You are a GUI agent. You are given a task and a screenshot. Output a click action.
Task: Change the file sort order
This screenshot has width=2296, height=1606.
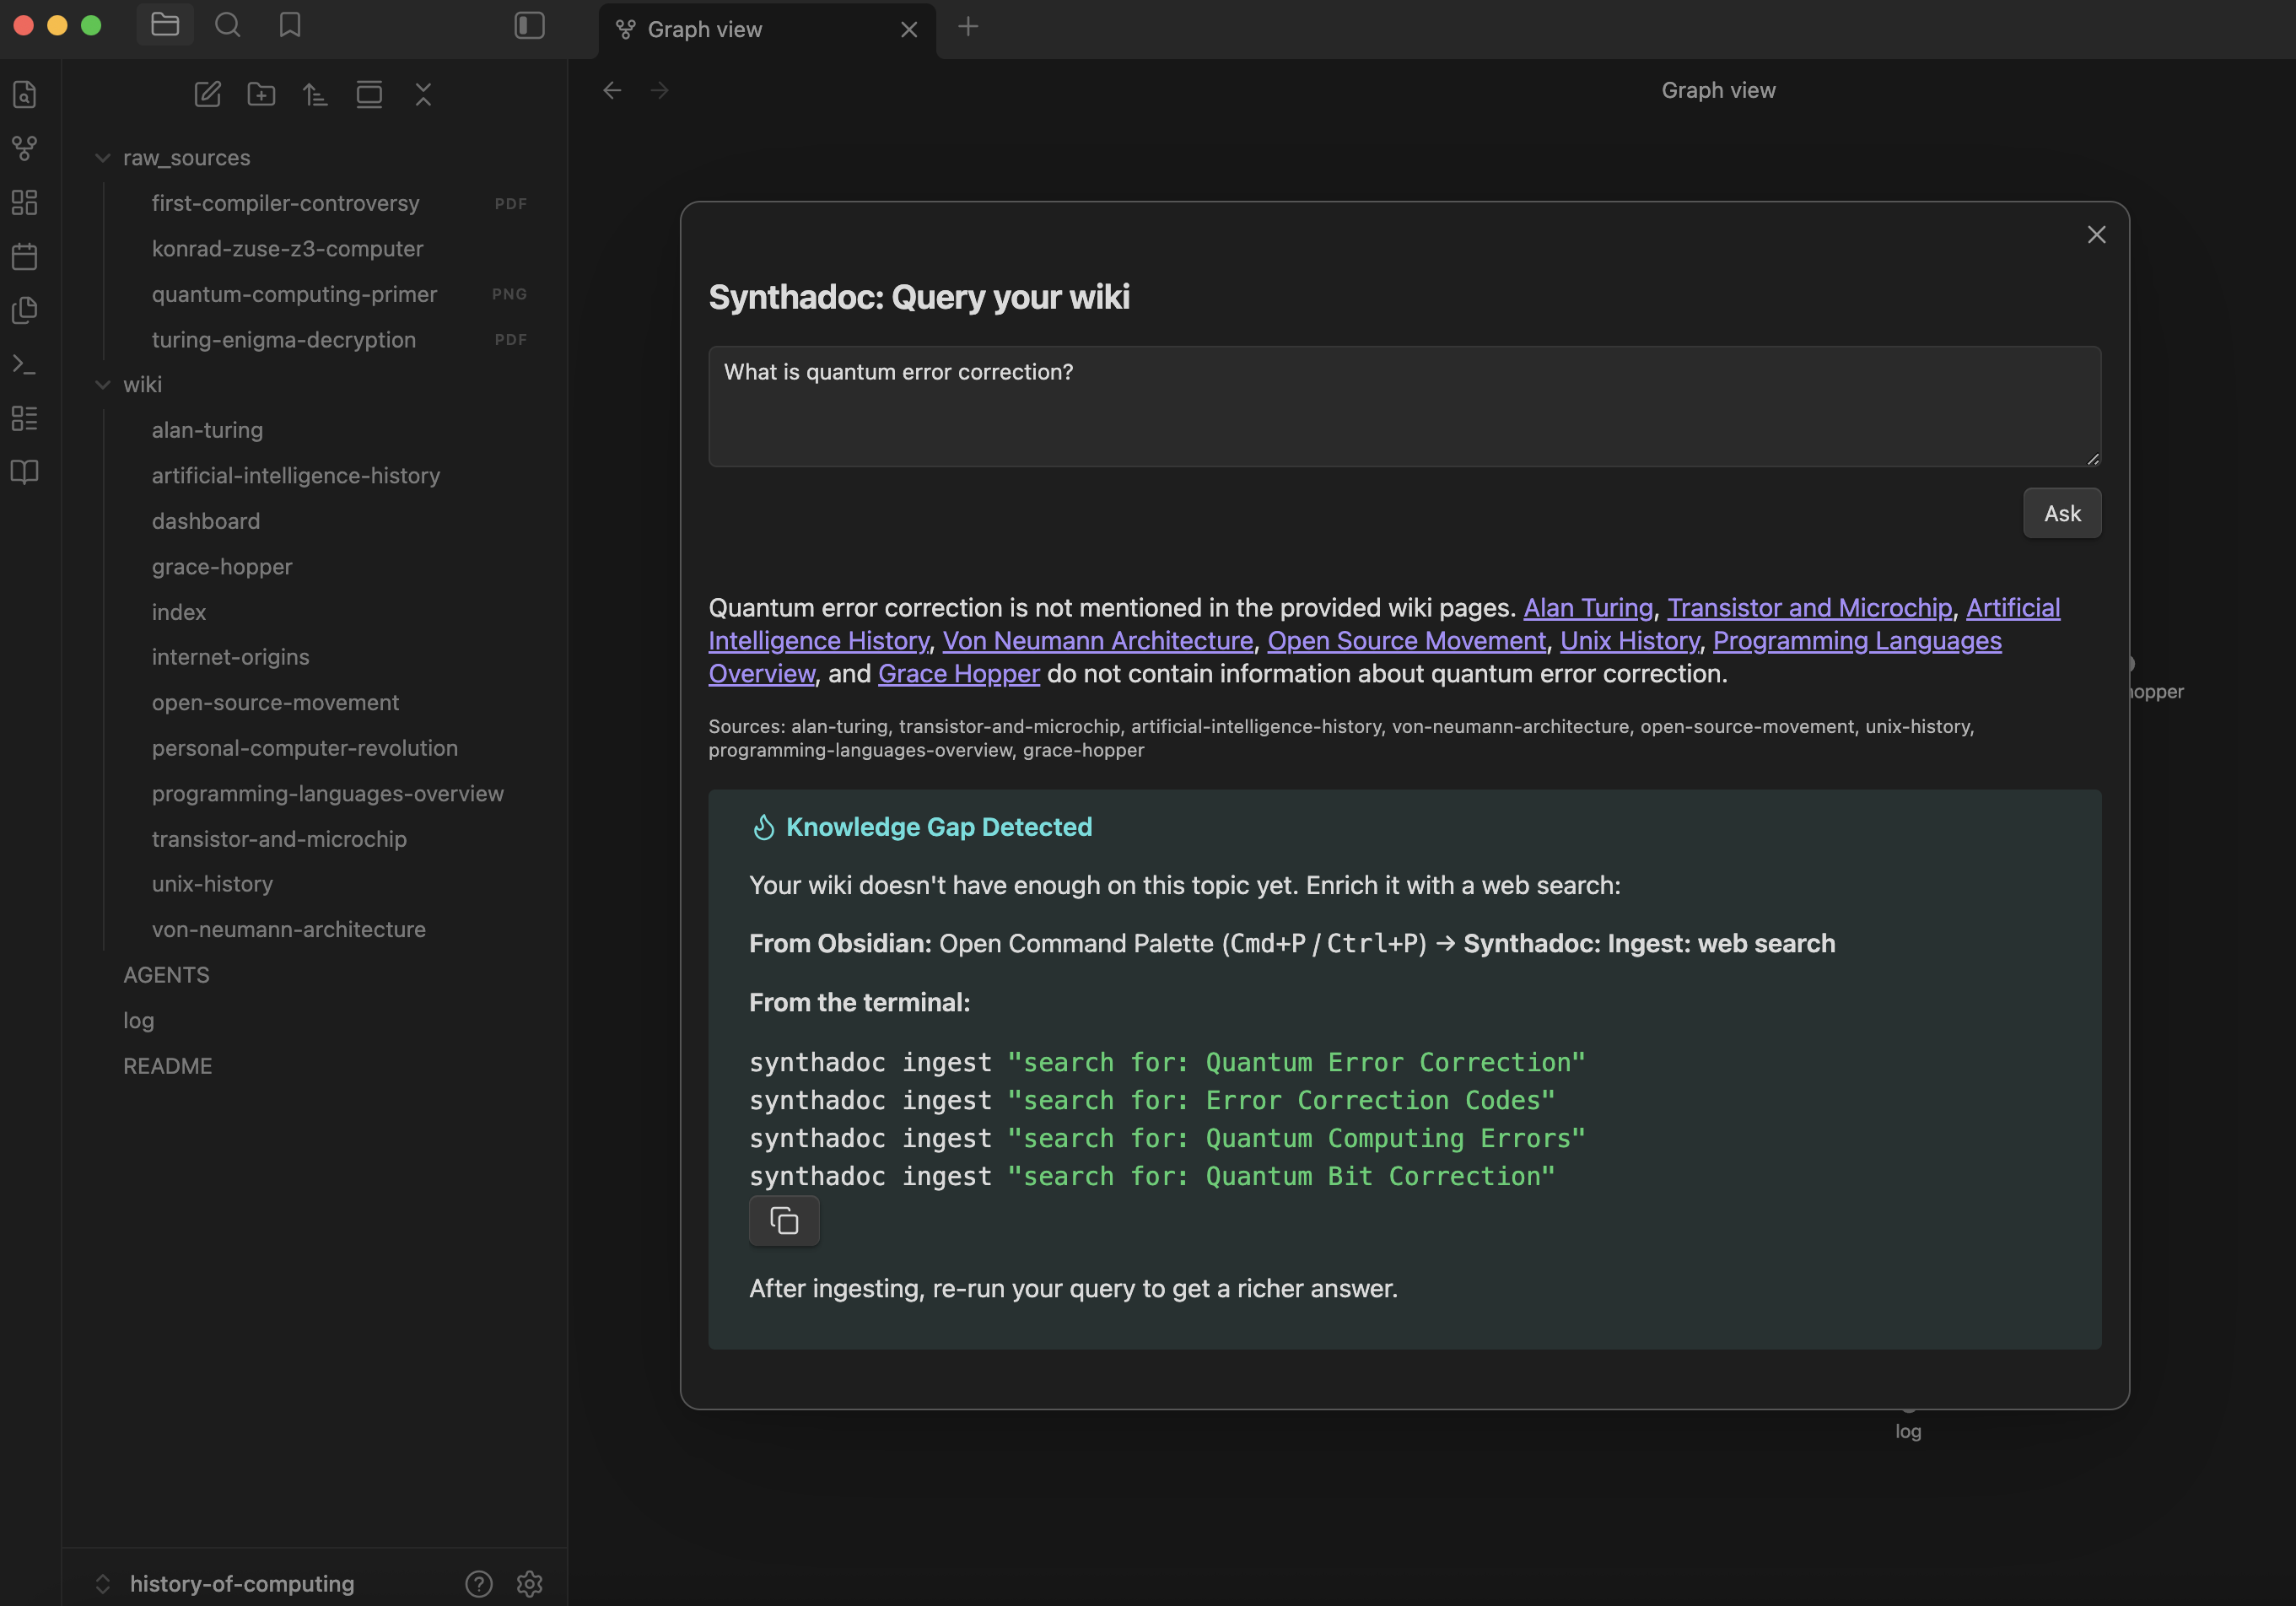tap(315, 94)
